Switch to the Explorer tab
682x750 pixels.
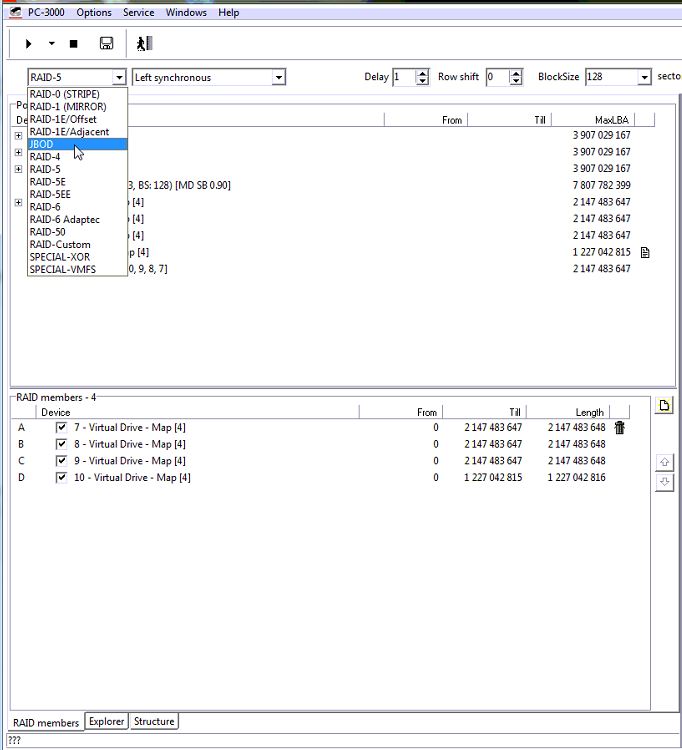107,721
